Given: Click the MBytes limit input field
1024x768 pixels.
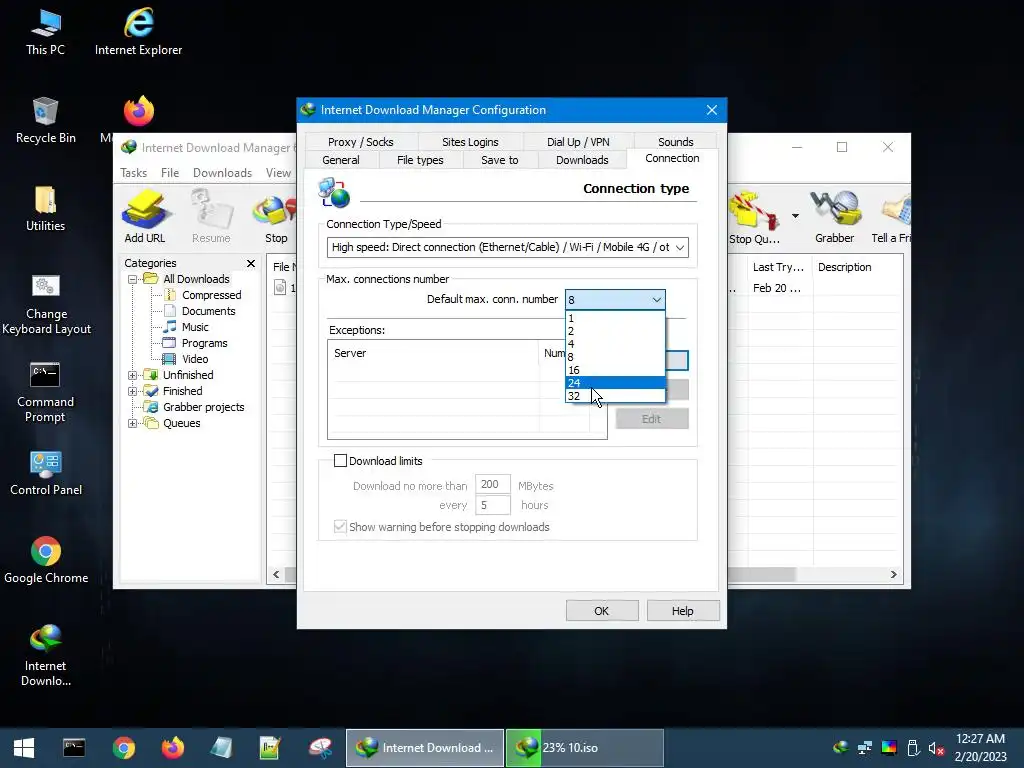Looking at the screenshot, I should [492, 485].
